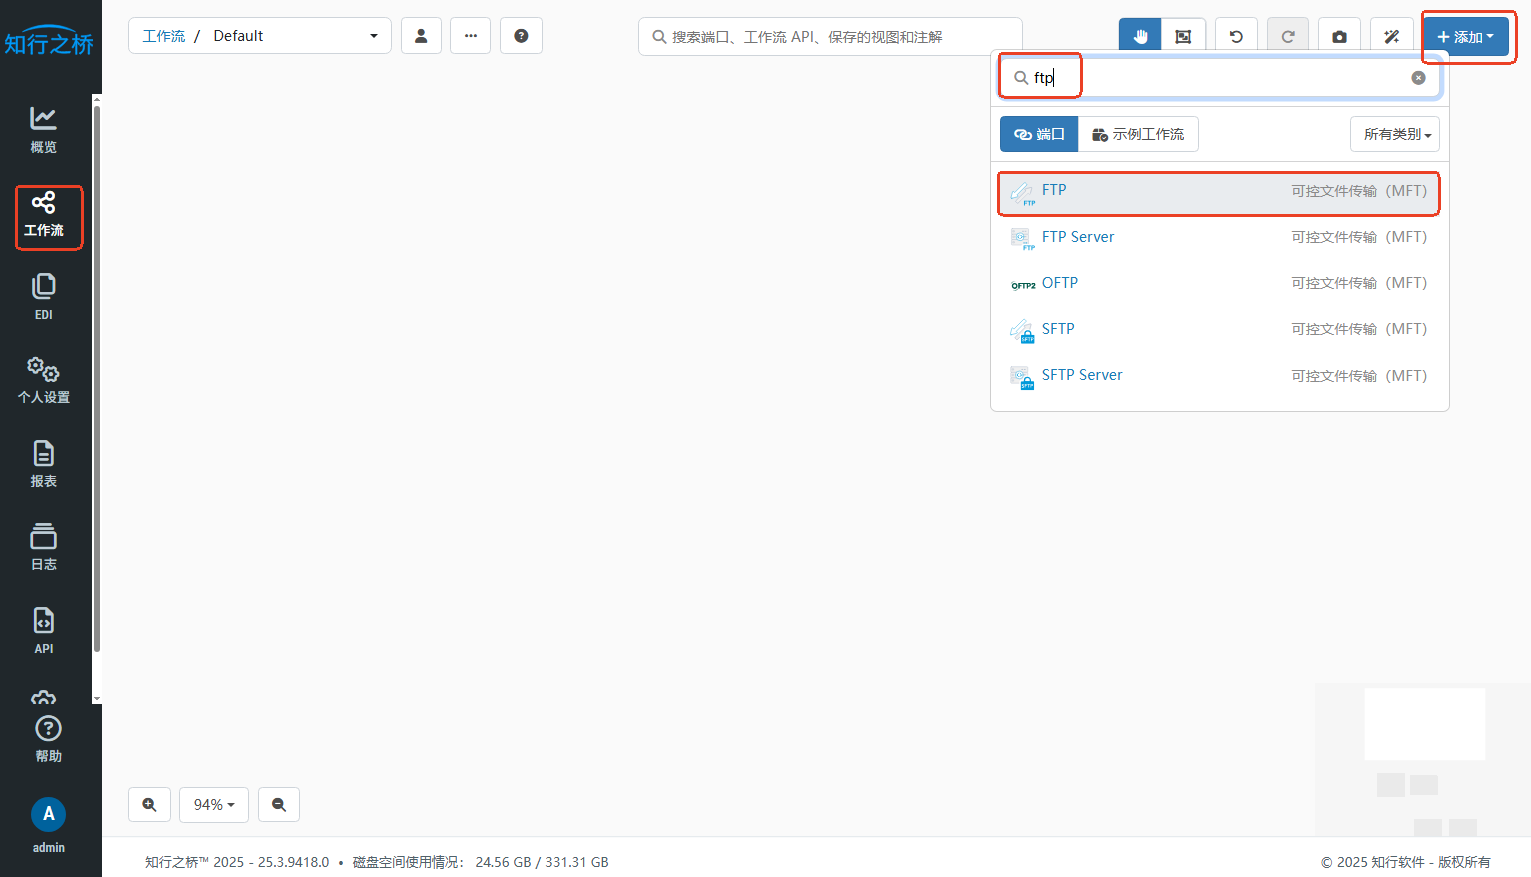The height and width of the screenshot is (877, 1531).
Task: Click the 添加 add button
Action: coord(1465,37)
